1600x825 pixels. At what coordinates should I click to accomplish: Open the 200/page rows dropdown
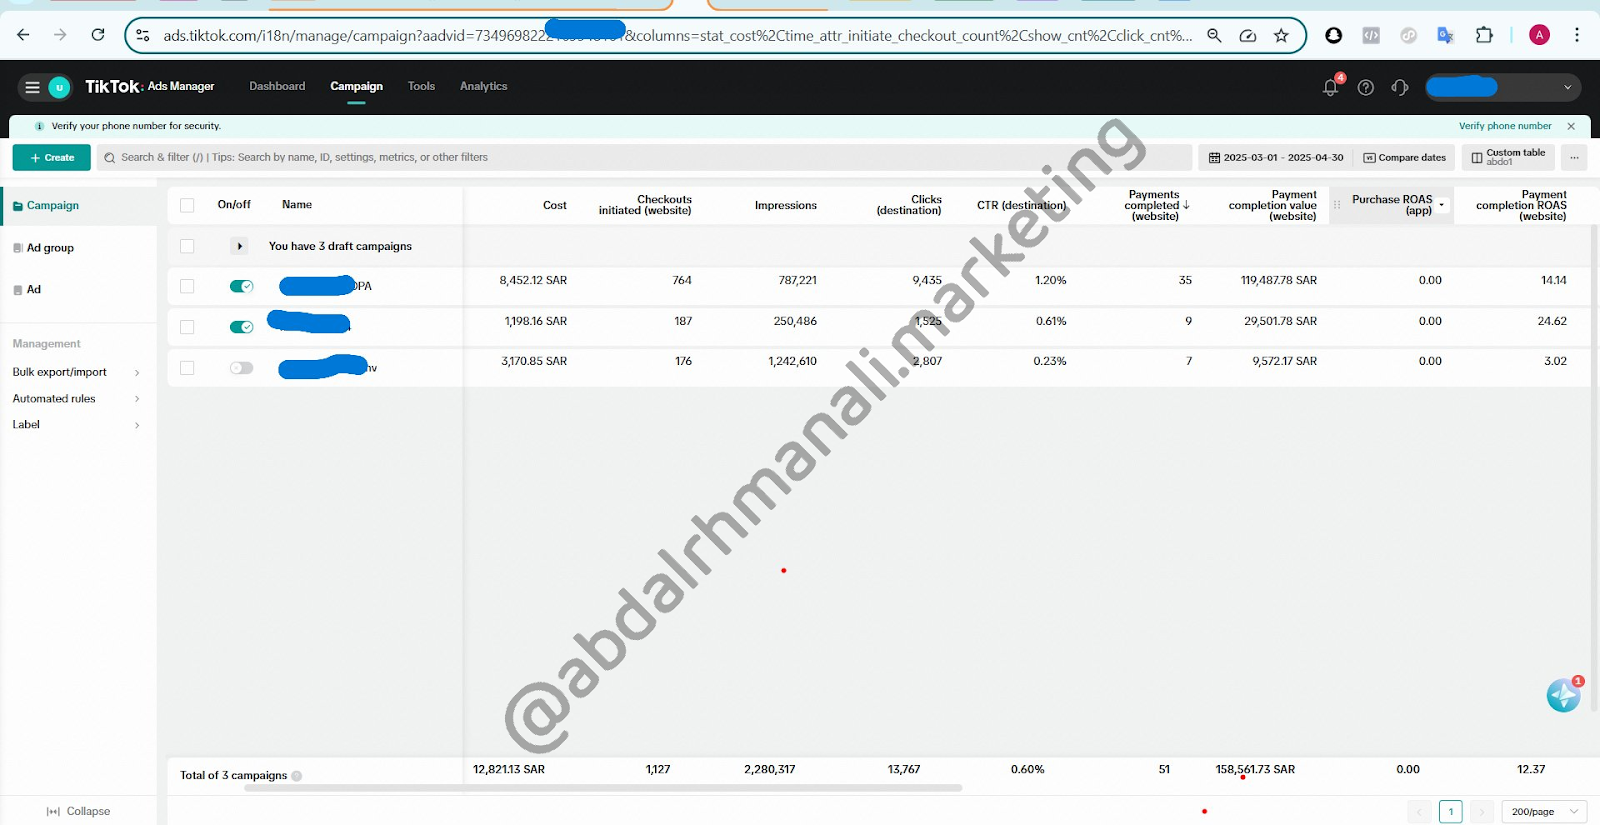pyautogui.click(x=1544, y=812)
